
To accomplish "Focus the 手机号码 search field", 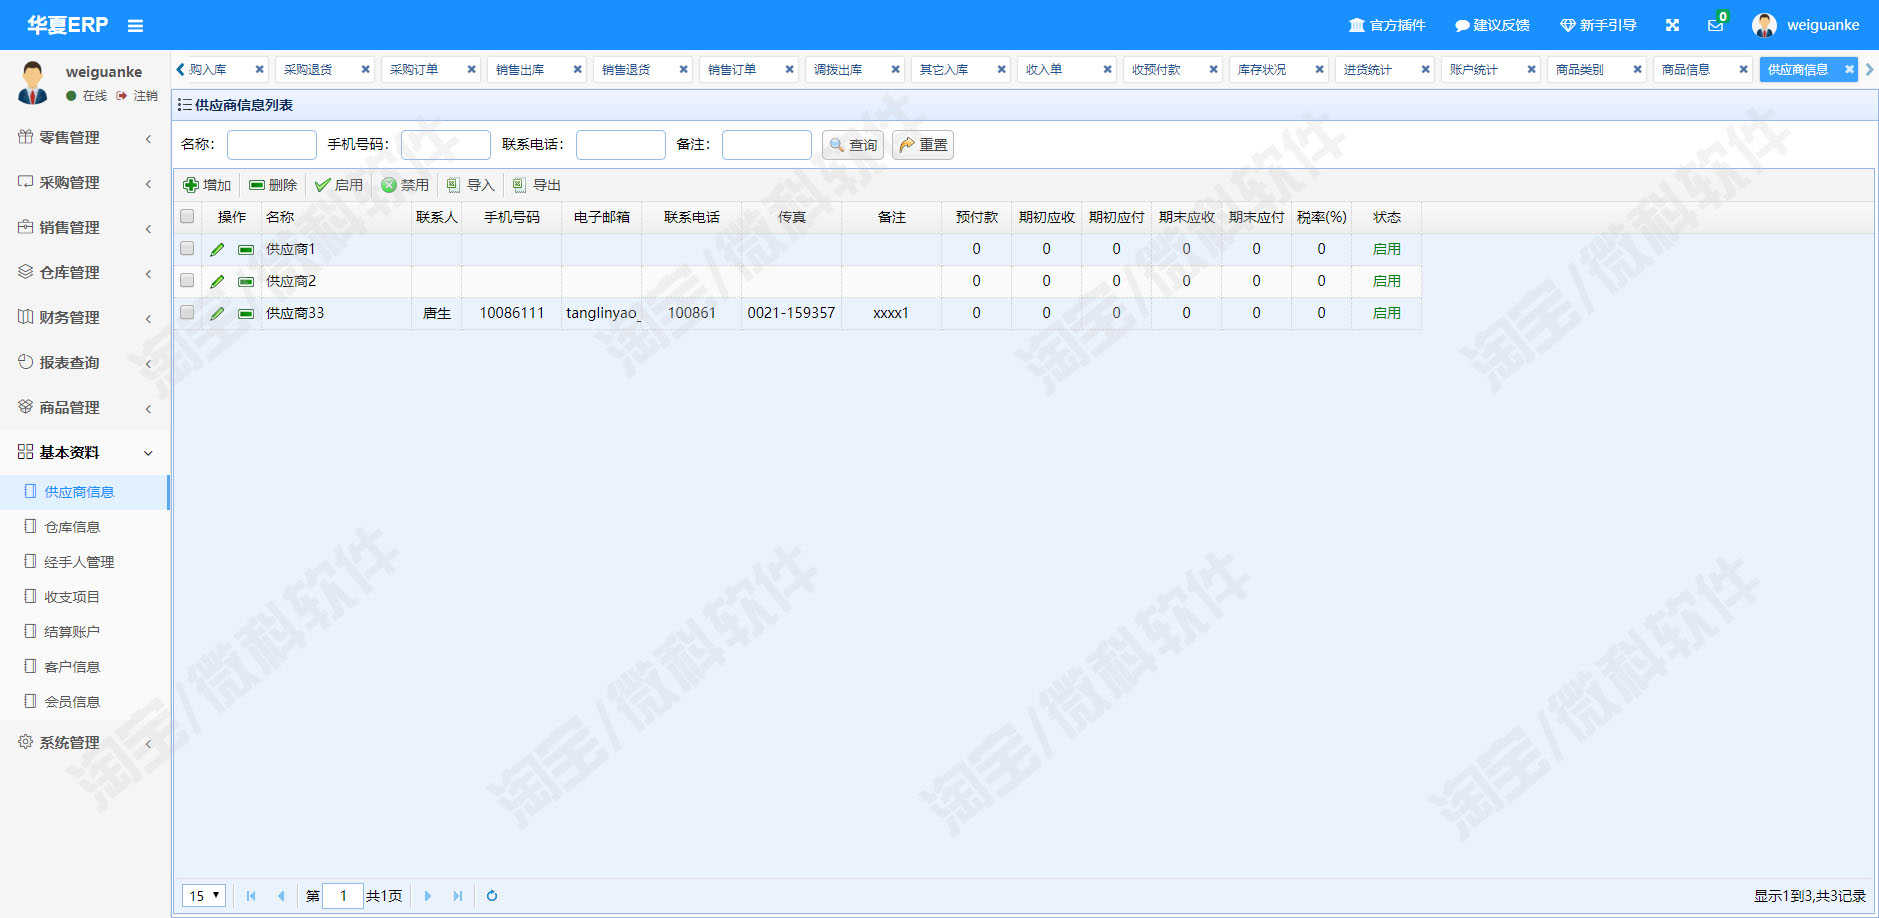I will click(446, 145).
